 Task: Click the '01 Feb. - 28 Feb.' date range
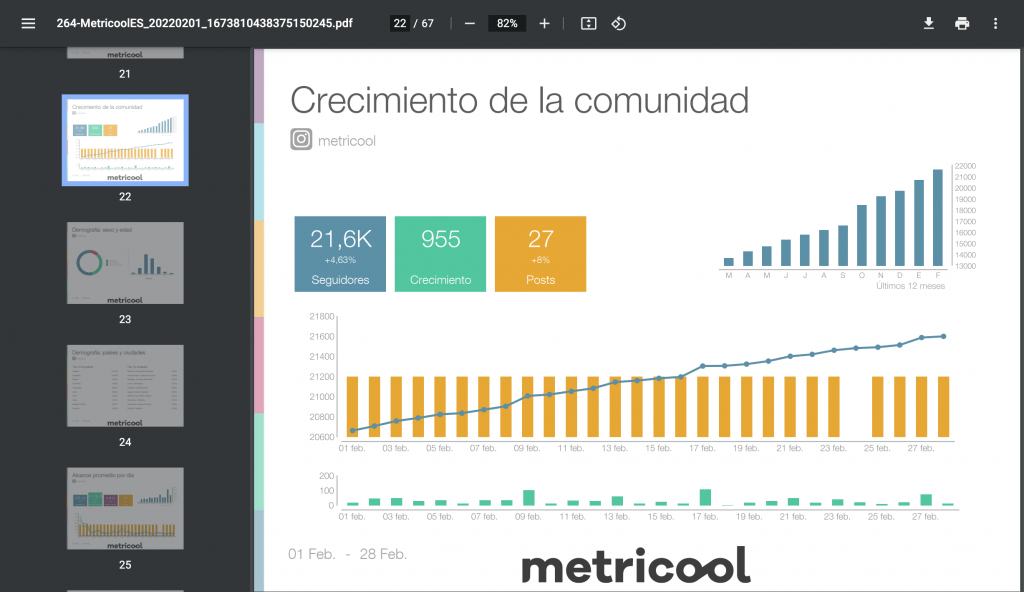pyautogui.click(x=347, y=554)
